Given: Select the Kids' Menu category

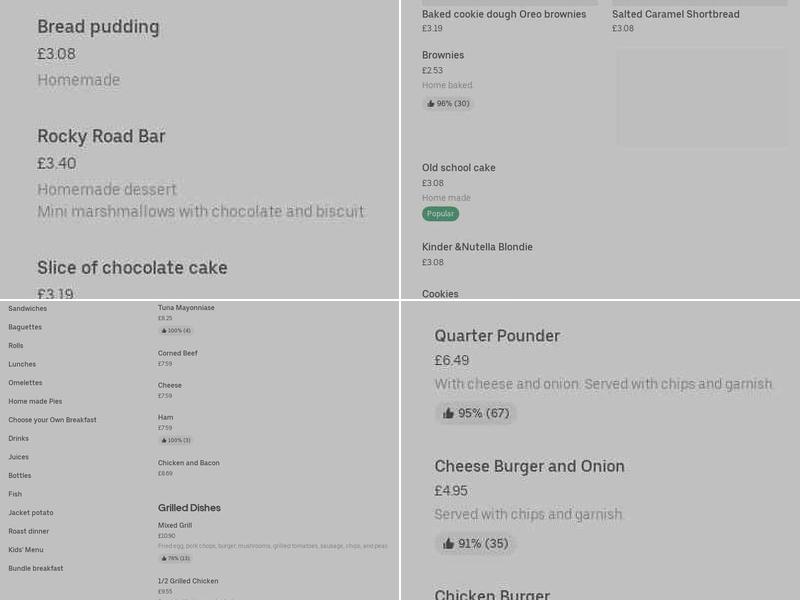Looking at the screenshot, I should coord(24,549).
